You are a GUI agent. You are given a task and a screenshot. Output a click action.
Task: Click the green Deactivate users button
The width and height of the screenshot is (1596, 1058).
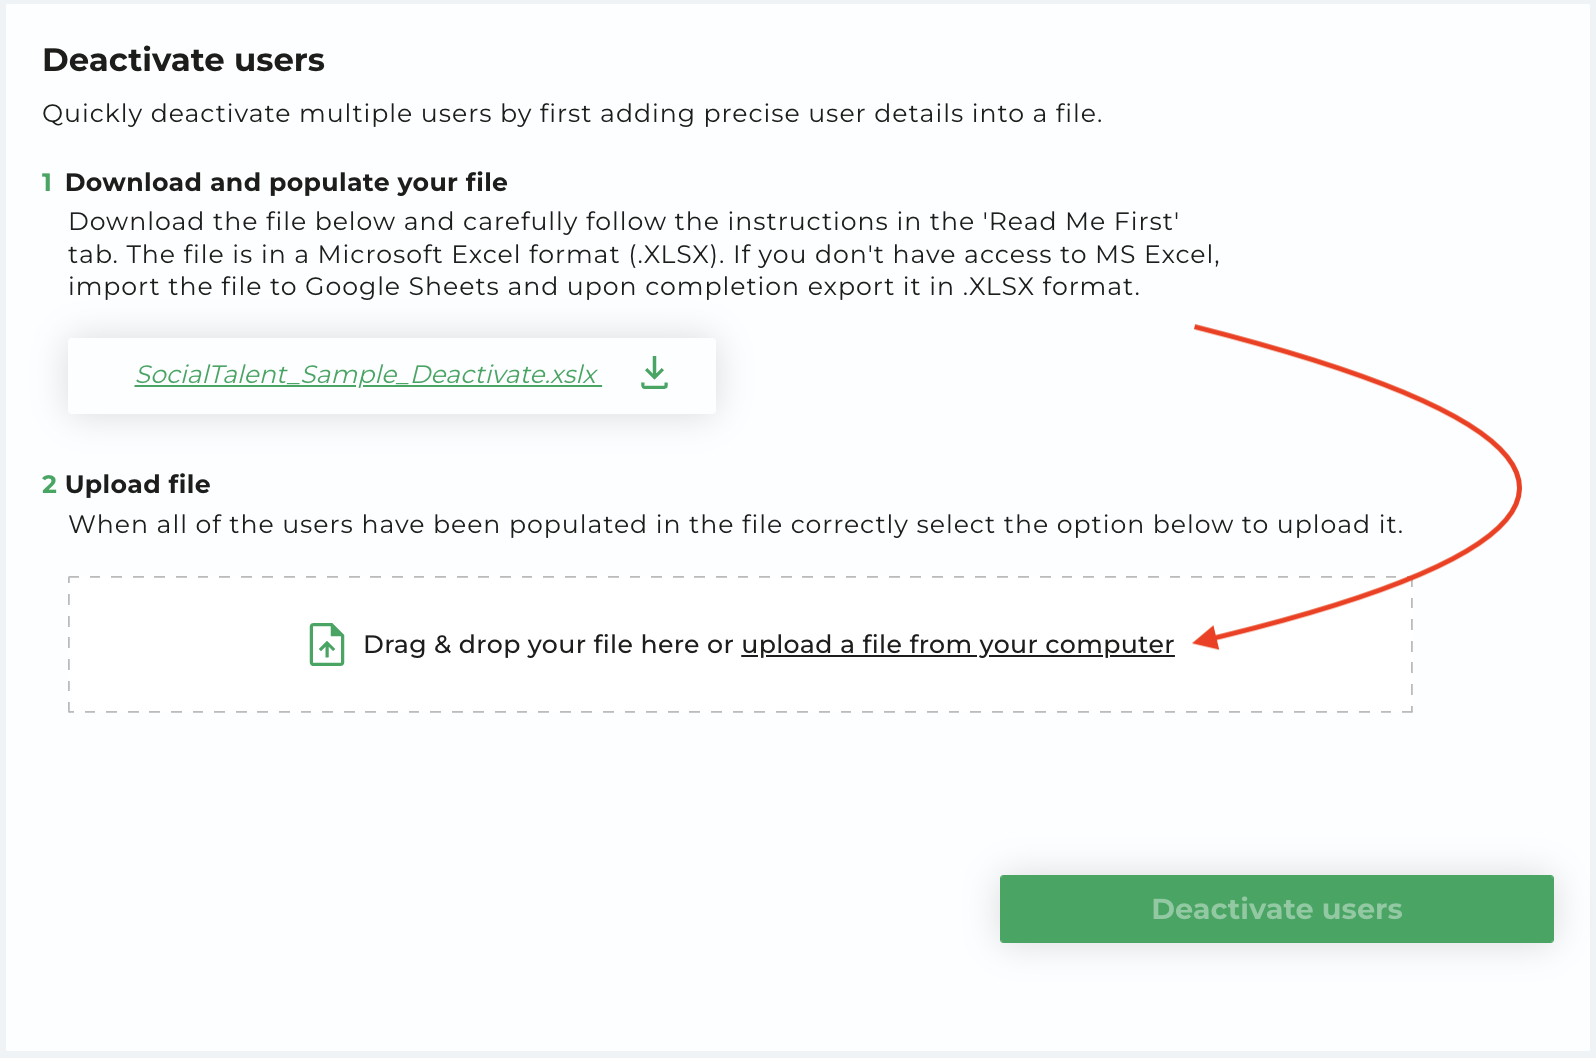pos(1276,908)
